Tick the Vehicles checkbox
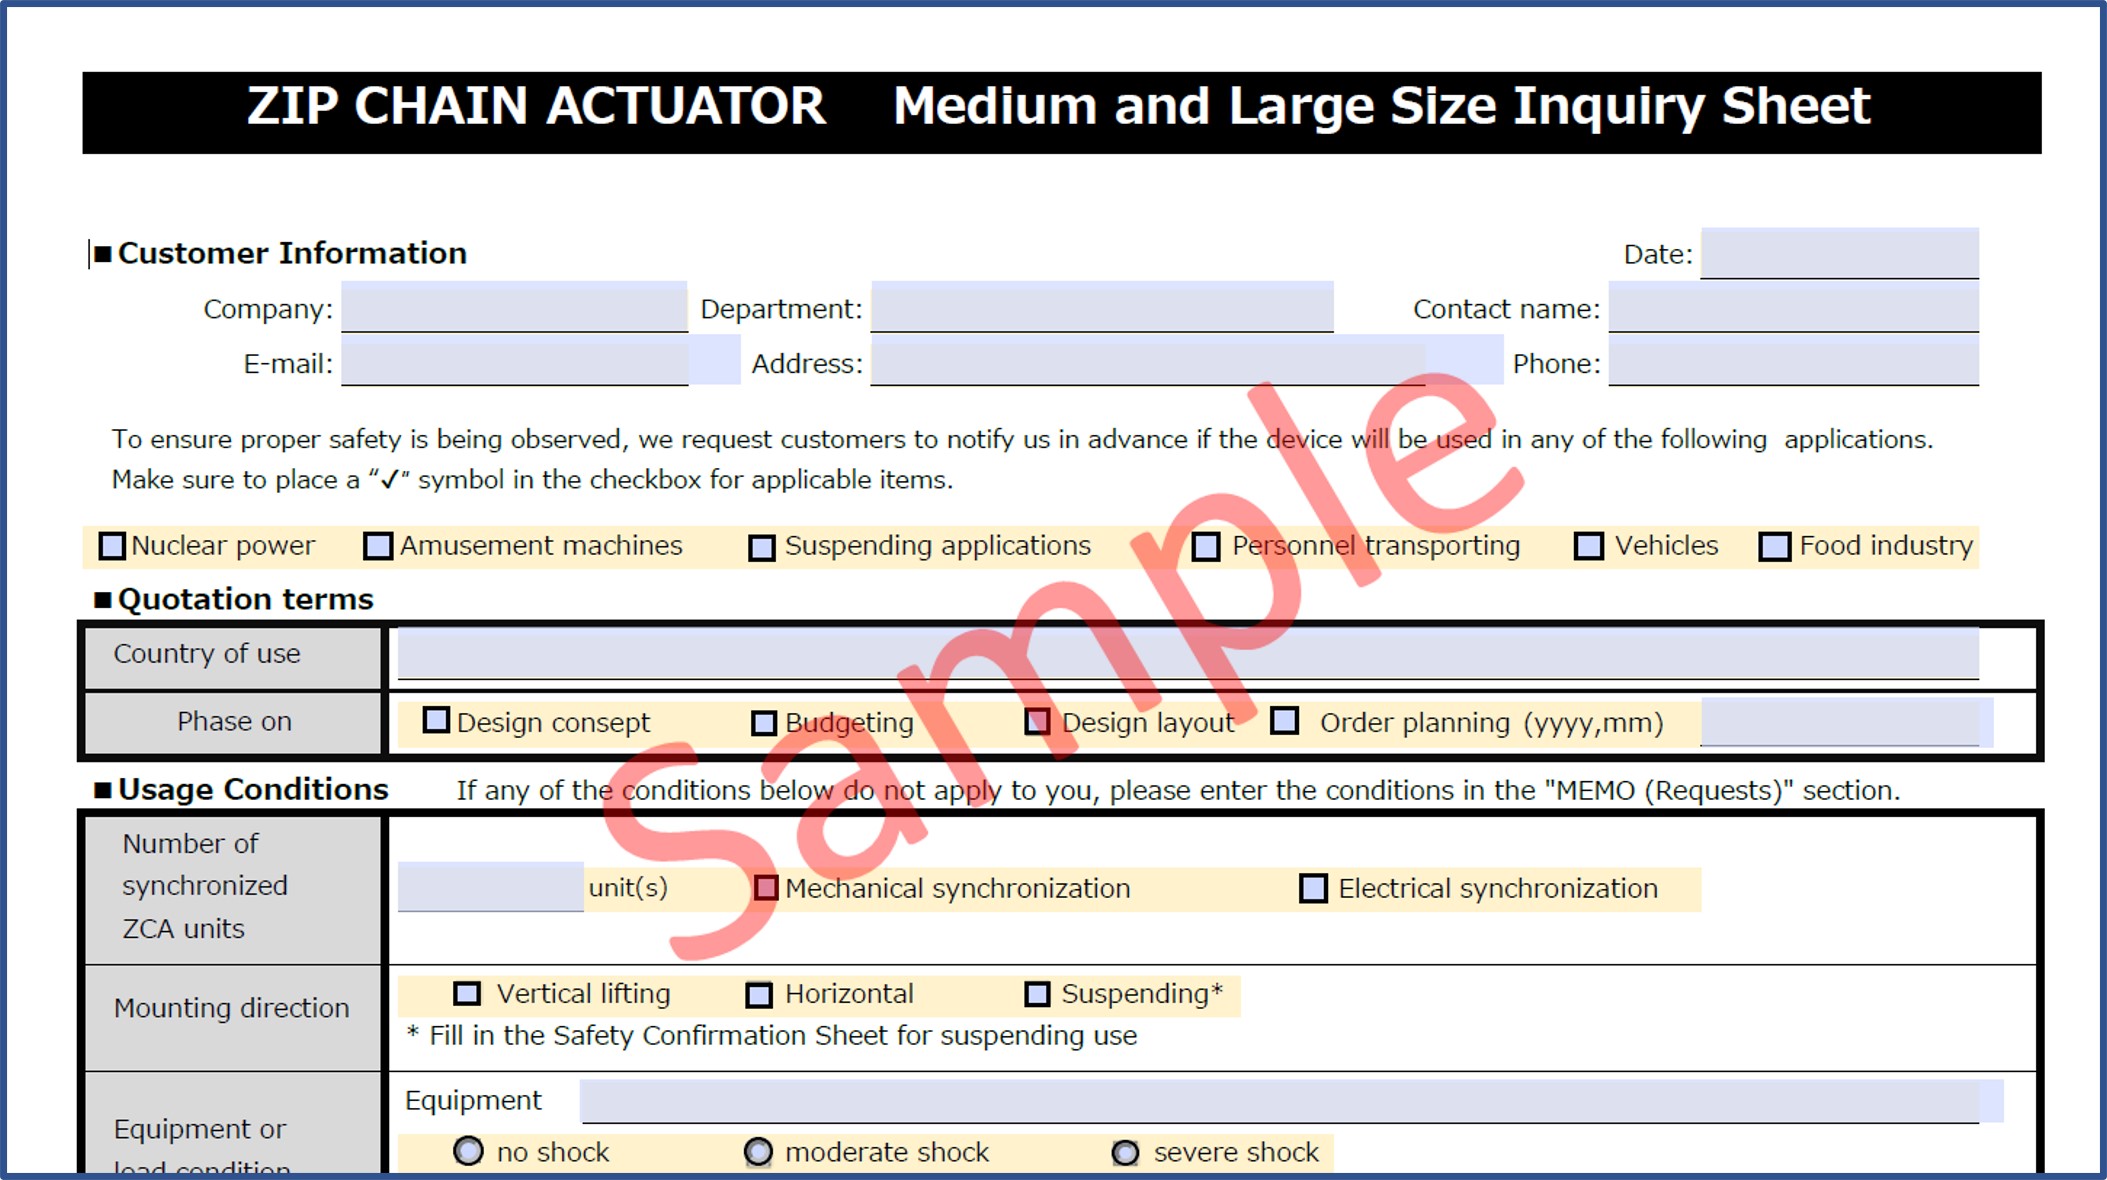2107x1180 pixels. (1588, 547)
